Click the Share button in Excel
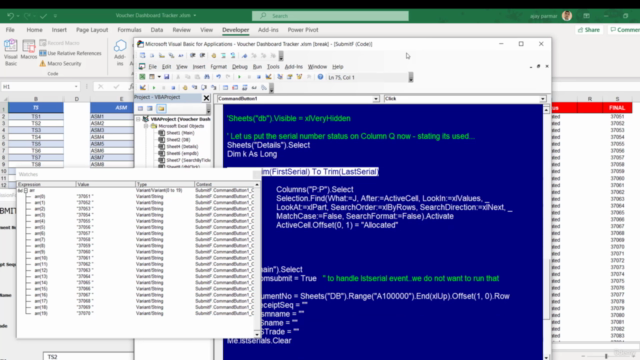 coord(589,30)
